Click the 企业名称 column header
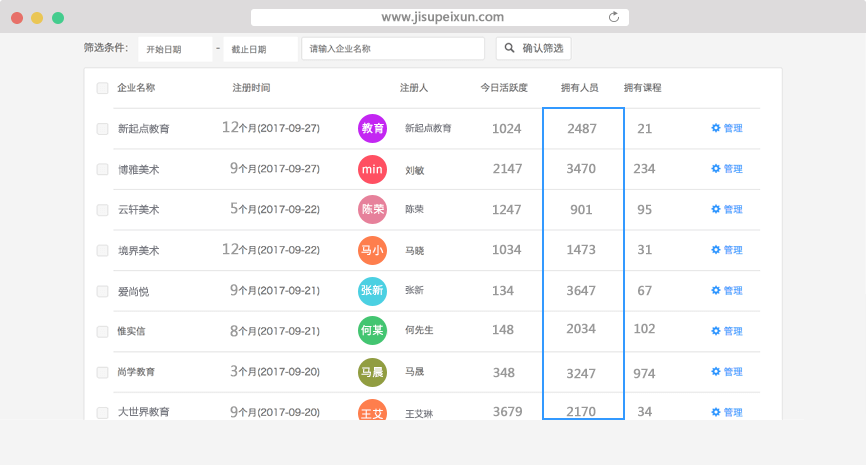The width and height of the screenshot is (866, 465). [136, 88]
